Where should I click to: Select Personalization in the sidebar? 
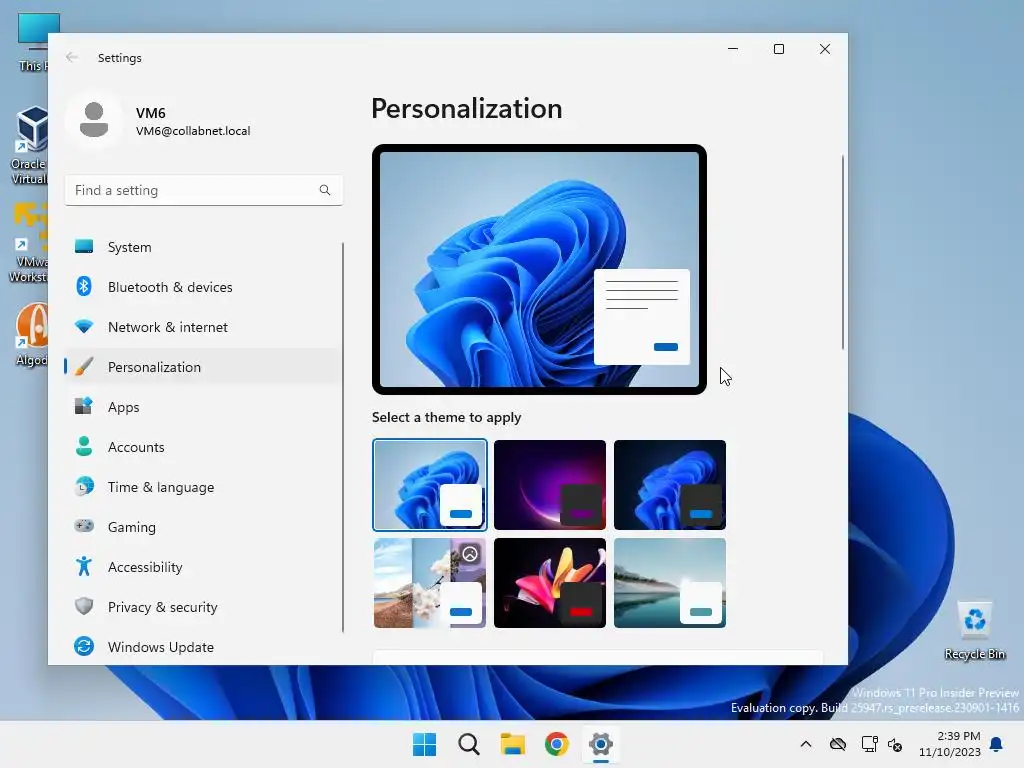pyautogui.click(x=202, y=366)
